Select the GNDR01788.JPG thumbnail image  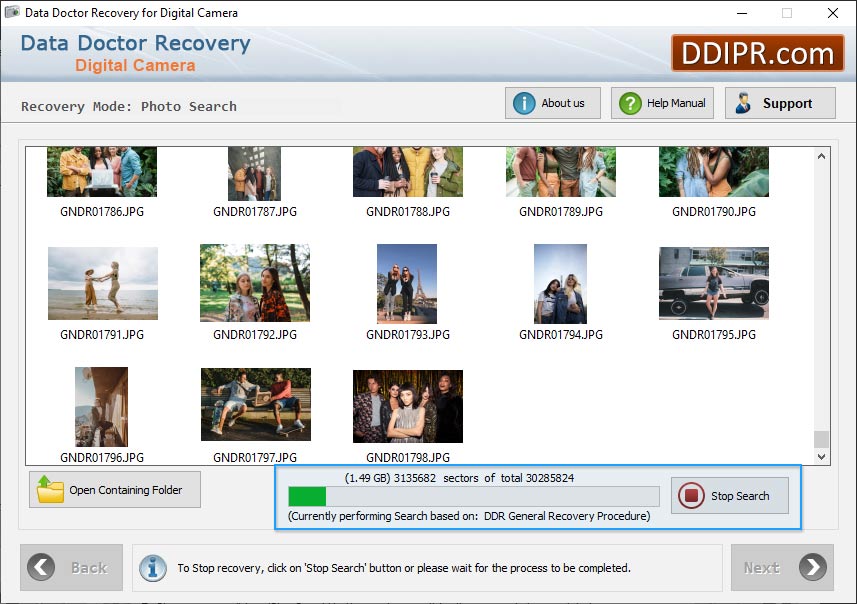pyautogui.click(x=408, y=172)
